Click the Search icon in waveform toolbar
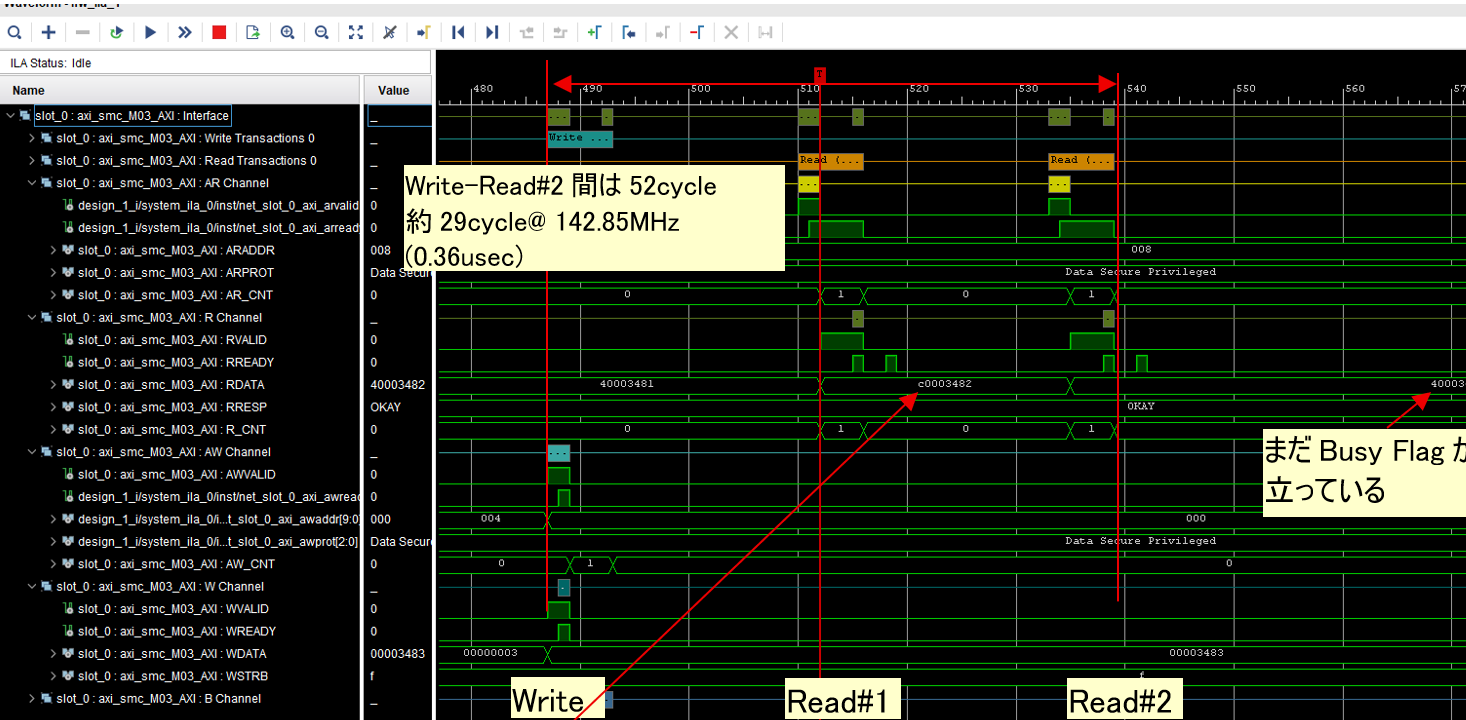 click(14, 32)
